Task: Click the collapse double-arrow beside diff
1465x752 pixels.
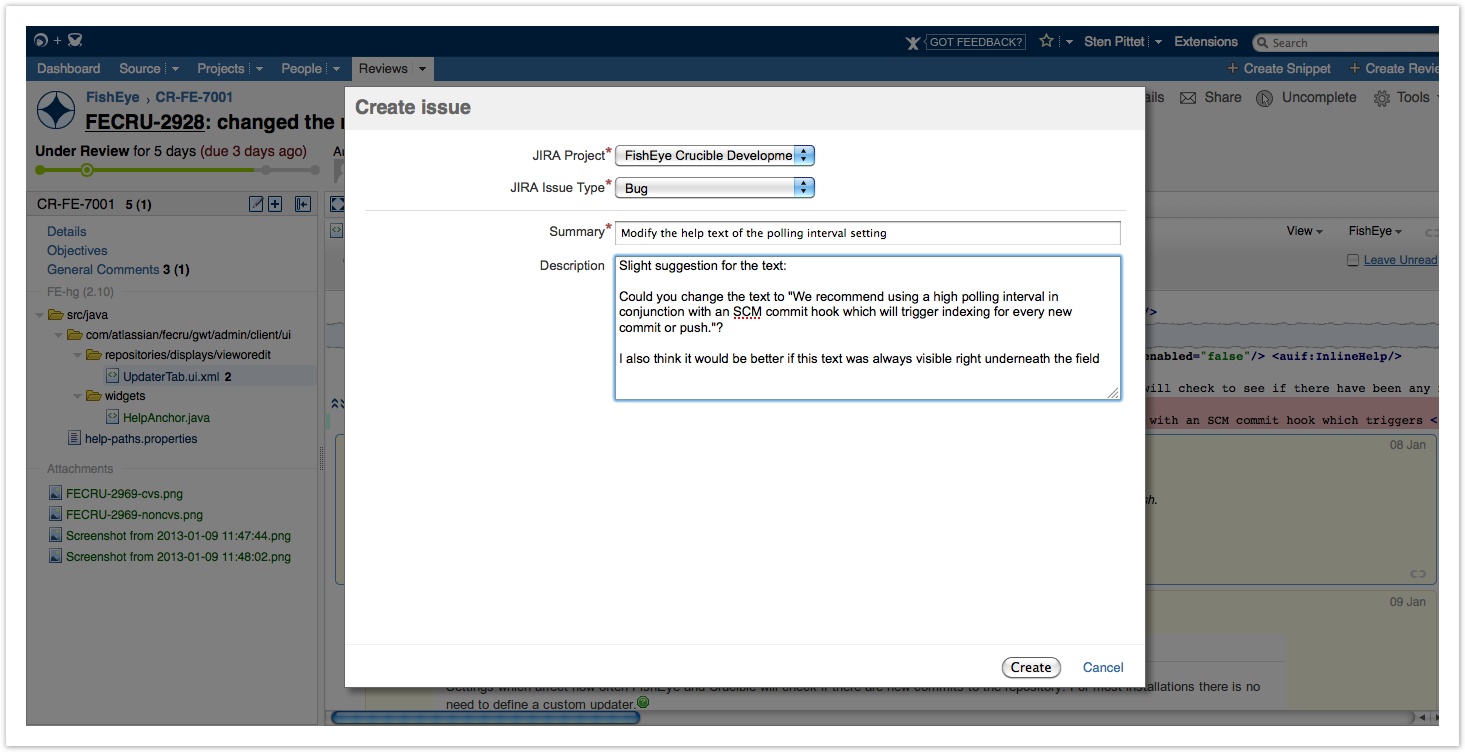Action: tap(336, 402)
